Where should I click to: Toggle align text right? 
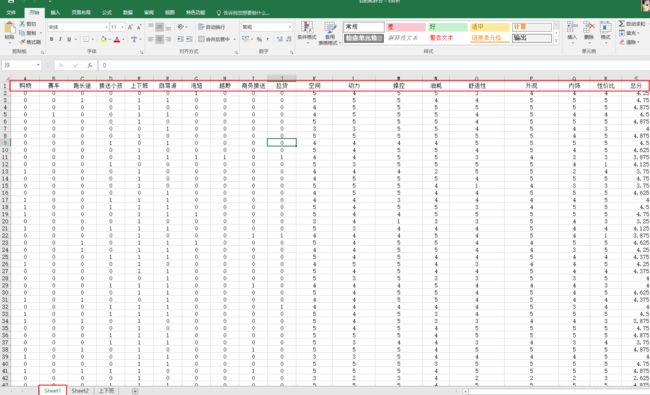click(x=168, y=39)
